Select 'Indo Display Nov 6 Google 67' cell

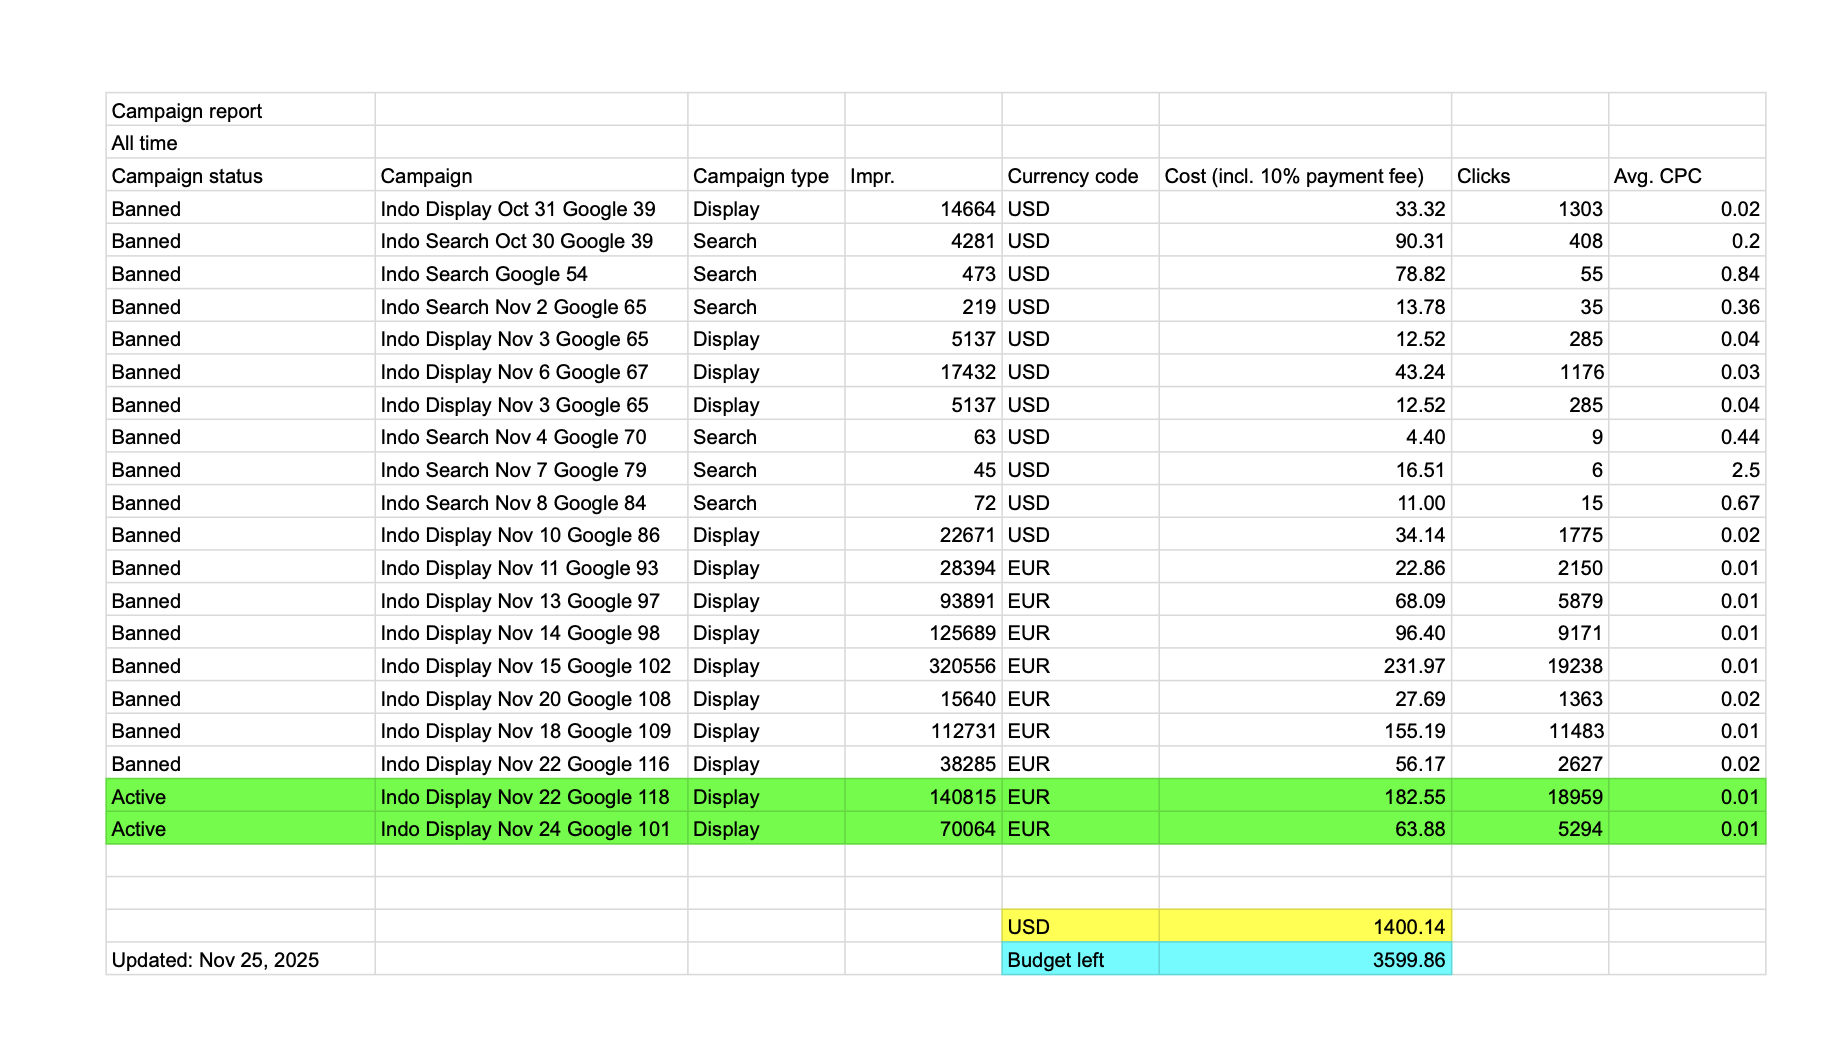tap(531, 372)
